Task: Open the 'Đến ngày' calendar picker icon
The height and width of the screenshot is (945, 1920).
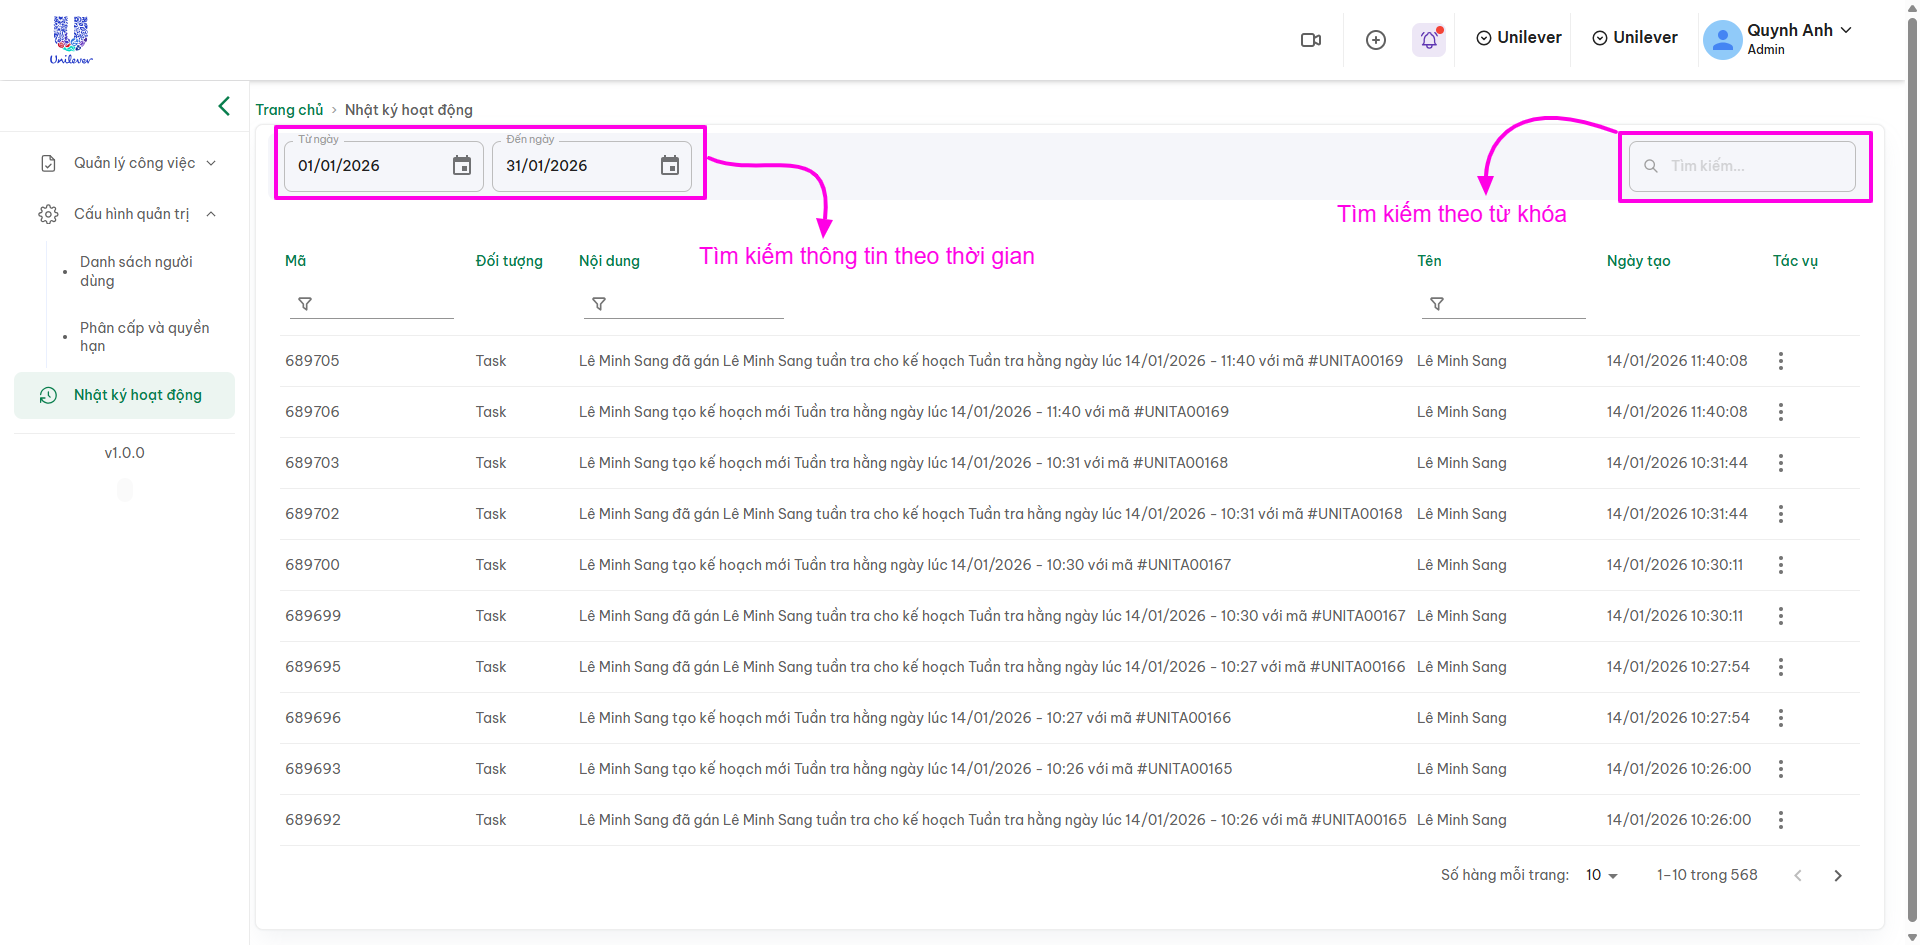Action: (669, 166)
